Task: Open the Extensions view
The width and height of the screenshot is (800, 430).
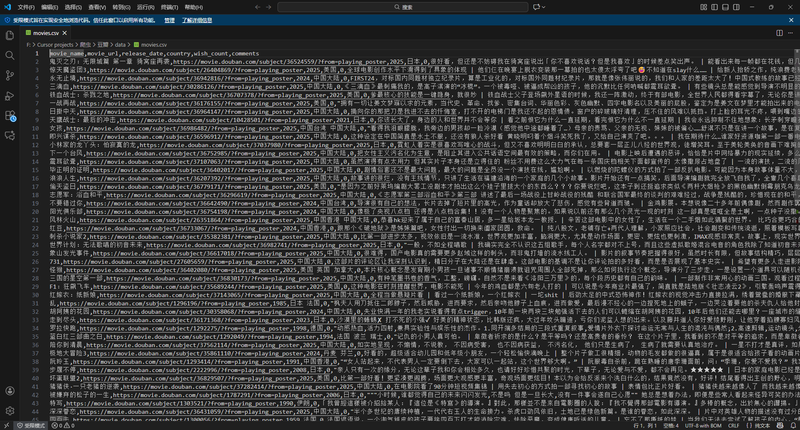Action: point(10,116)
